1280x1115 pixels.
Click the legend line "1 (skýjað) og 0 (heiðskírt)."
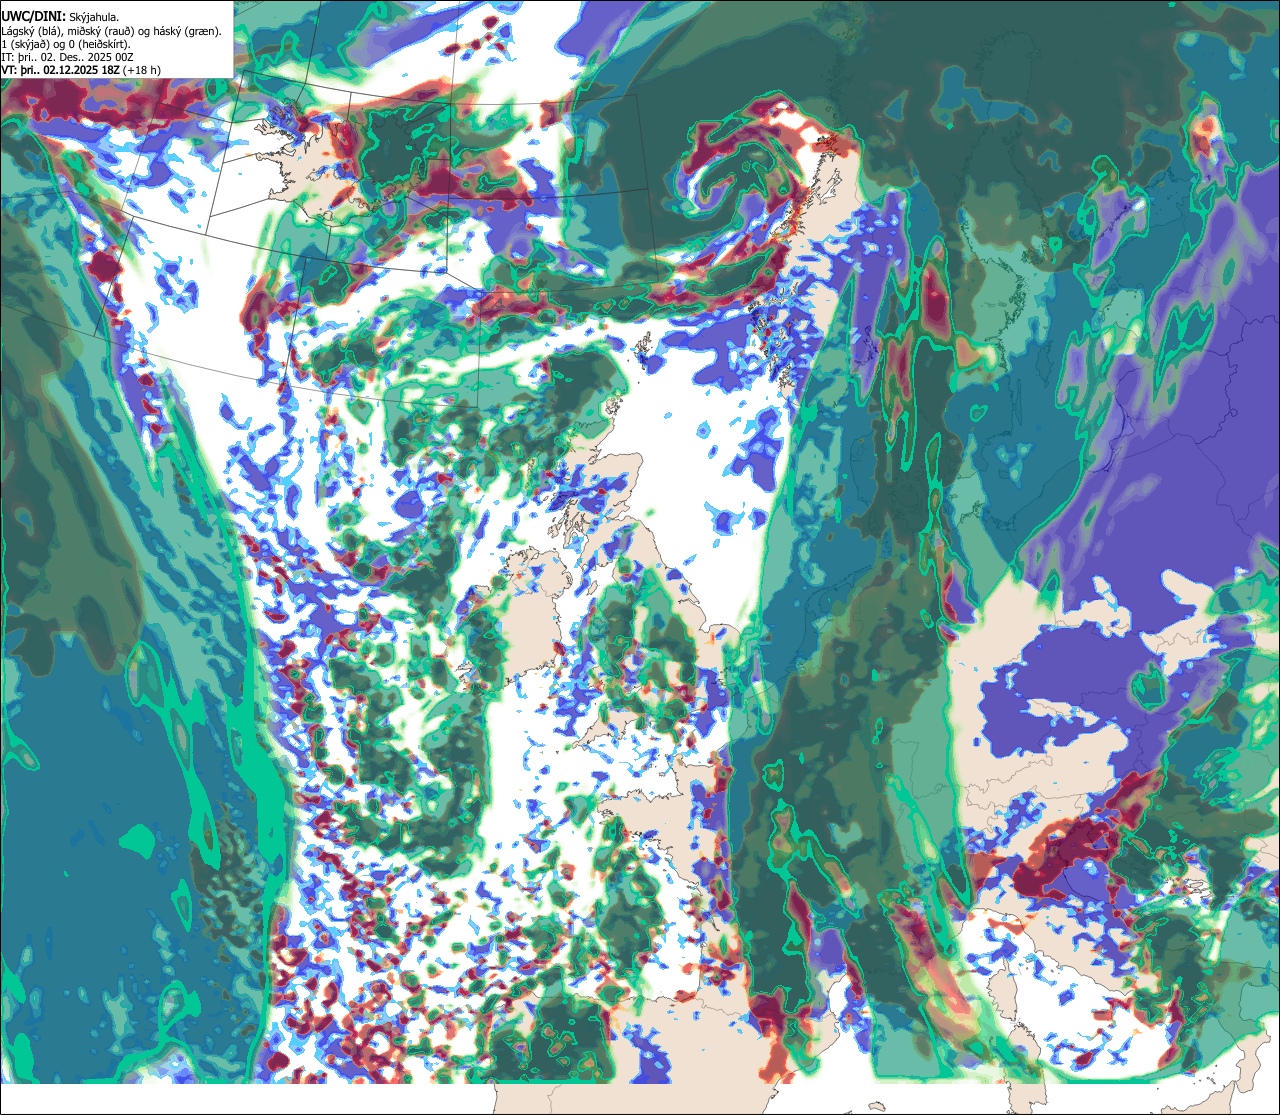[x=65, y=44]
